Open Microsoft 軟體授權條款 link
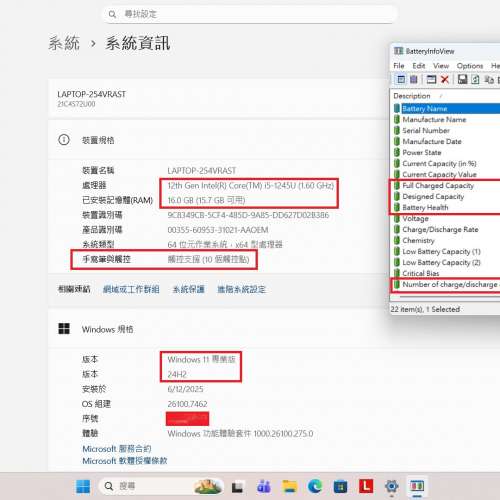The height and width of the screenshot is (500, 500). coord(125,461)
